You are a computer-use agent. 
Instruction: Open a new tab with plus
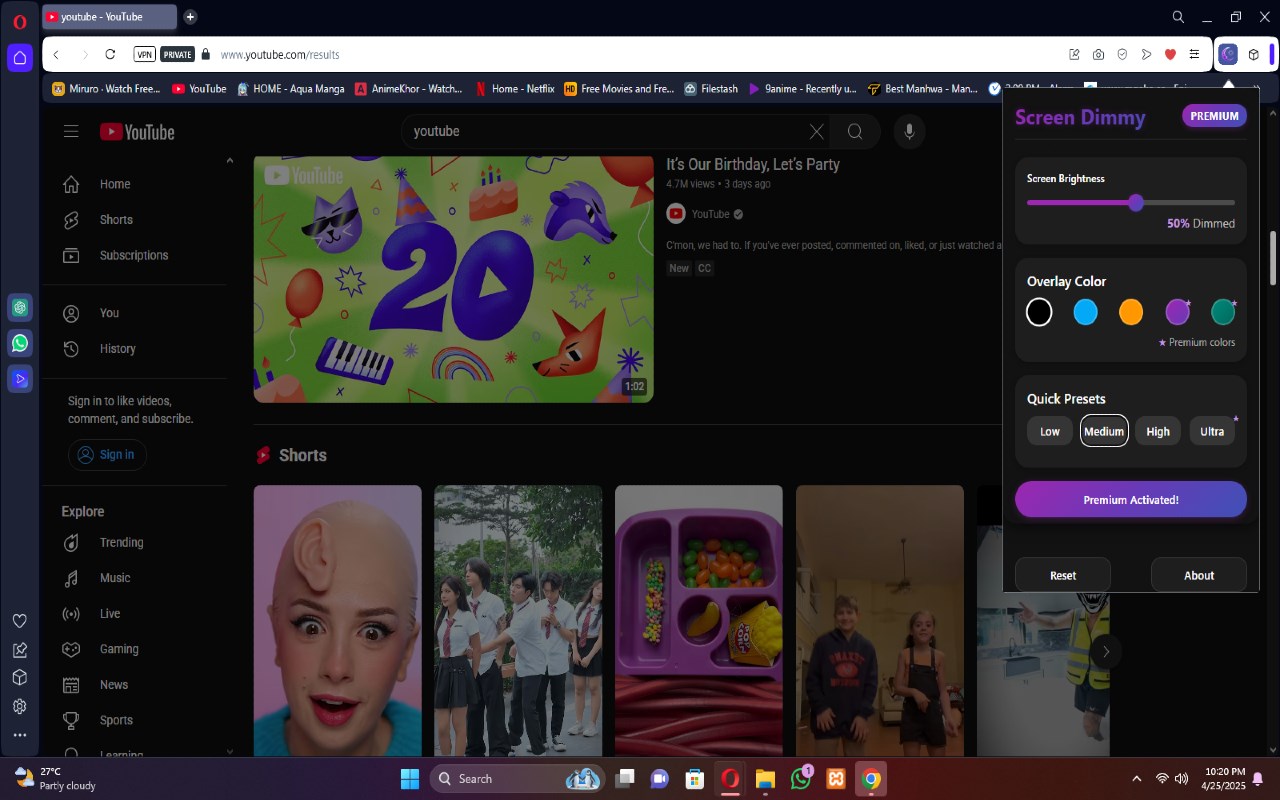(190, 17)
